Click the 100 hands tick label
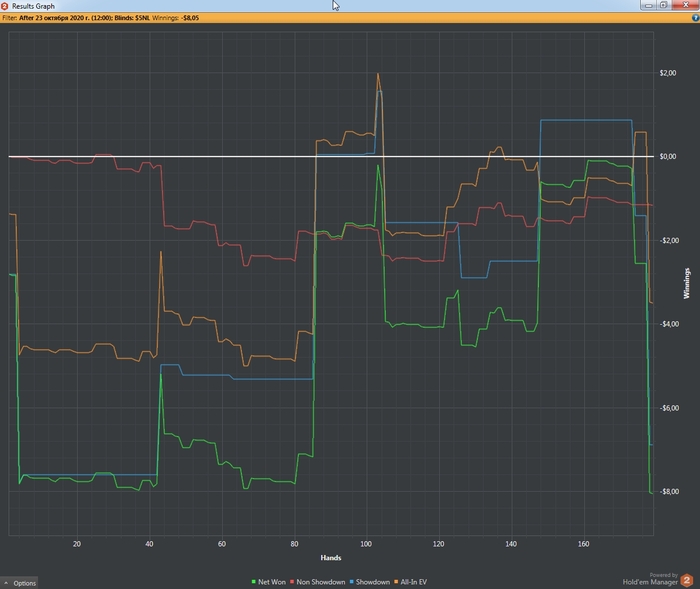 pyautogui.click(x=366, y=544)
